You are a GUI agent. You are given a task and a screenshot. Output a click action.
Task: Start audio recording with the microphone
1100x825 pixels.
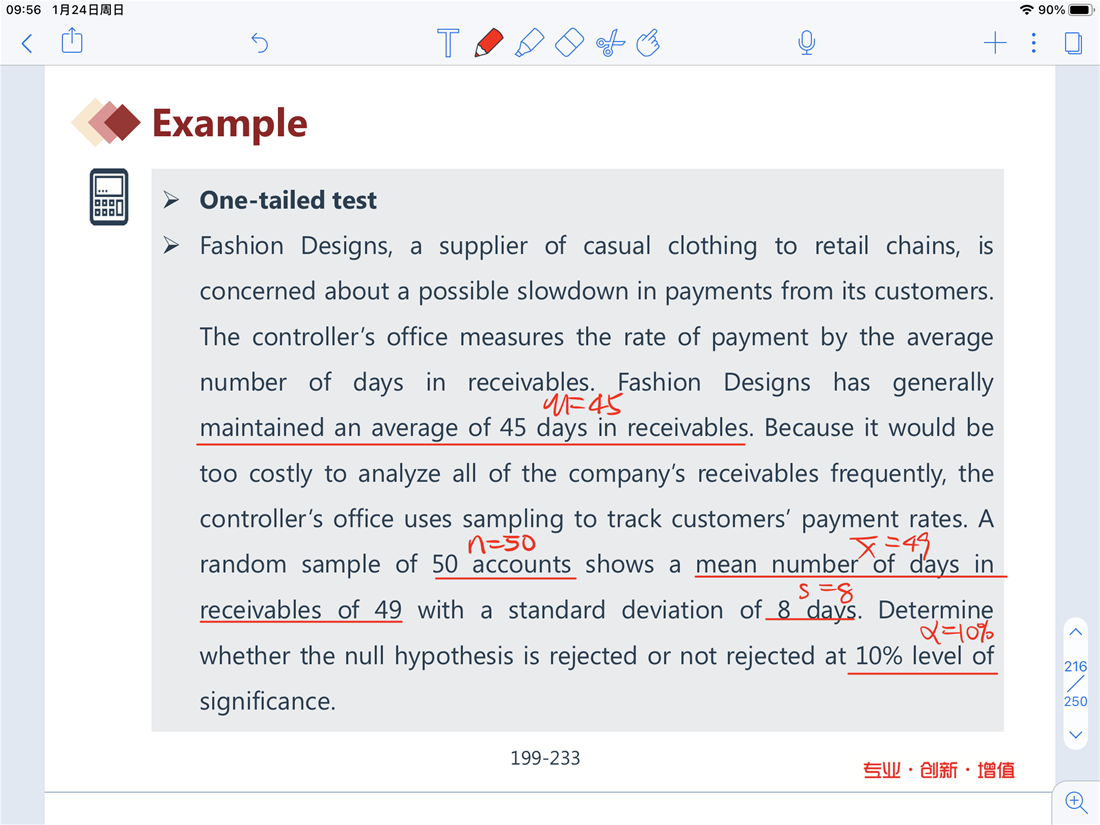(807, 43)
